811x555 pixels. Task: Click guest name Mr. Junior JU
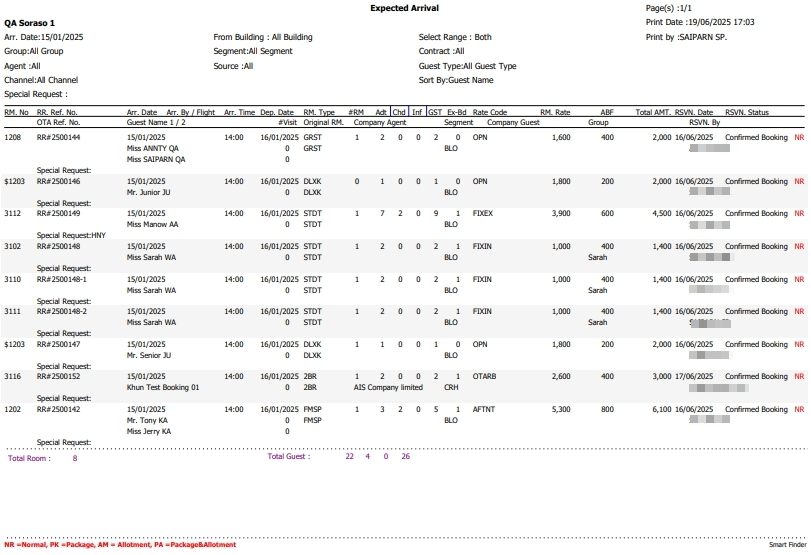[152, 192]
